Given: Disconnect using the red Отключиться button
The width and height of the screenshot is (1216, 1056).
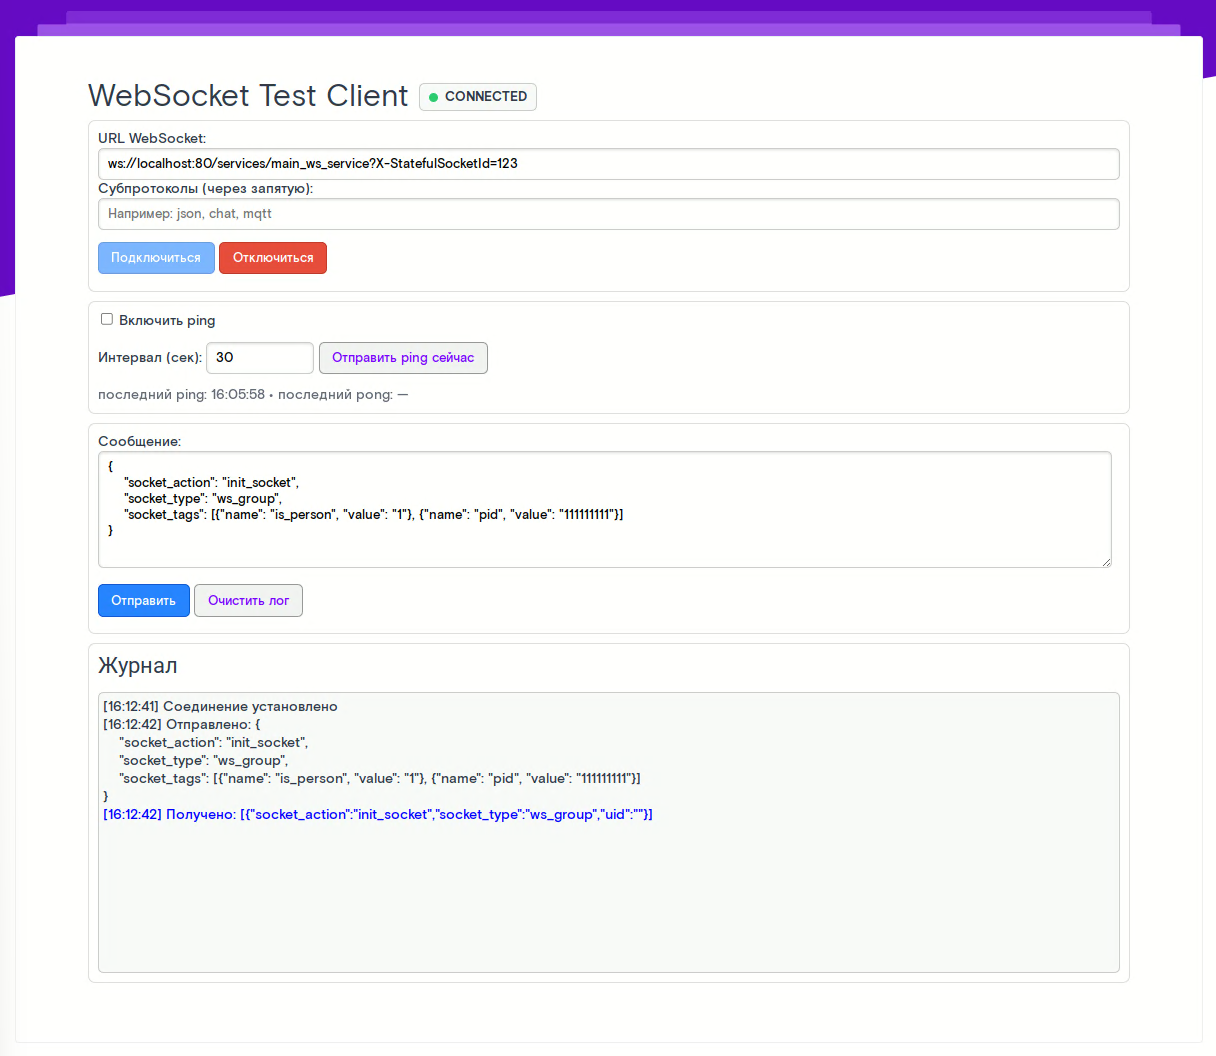Looking at the screenshot, I should (273, 258).
